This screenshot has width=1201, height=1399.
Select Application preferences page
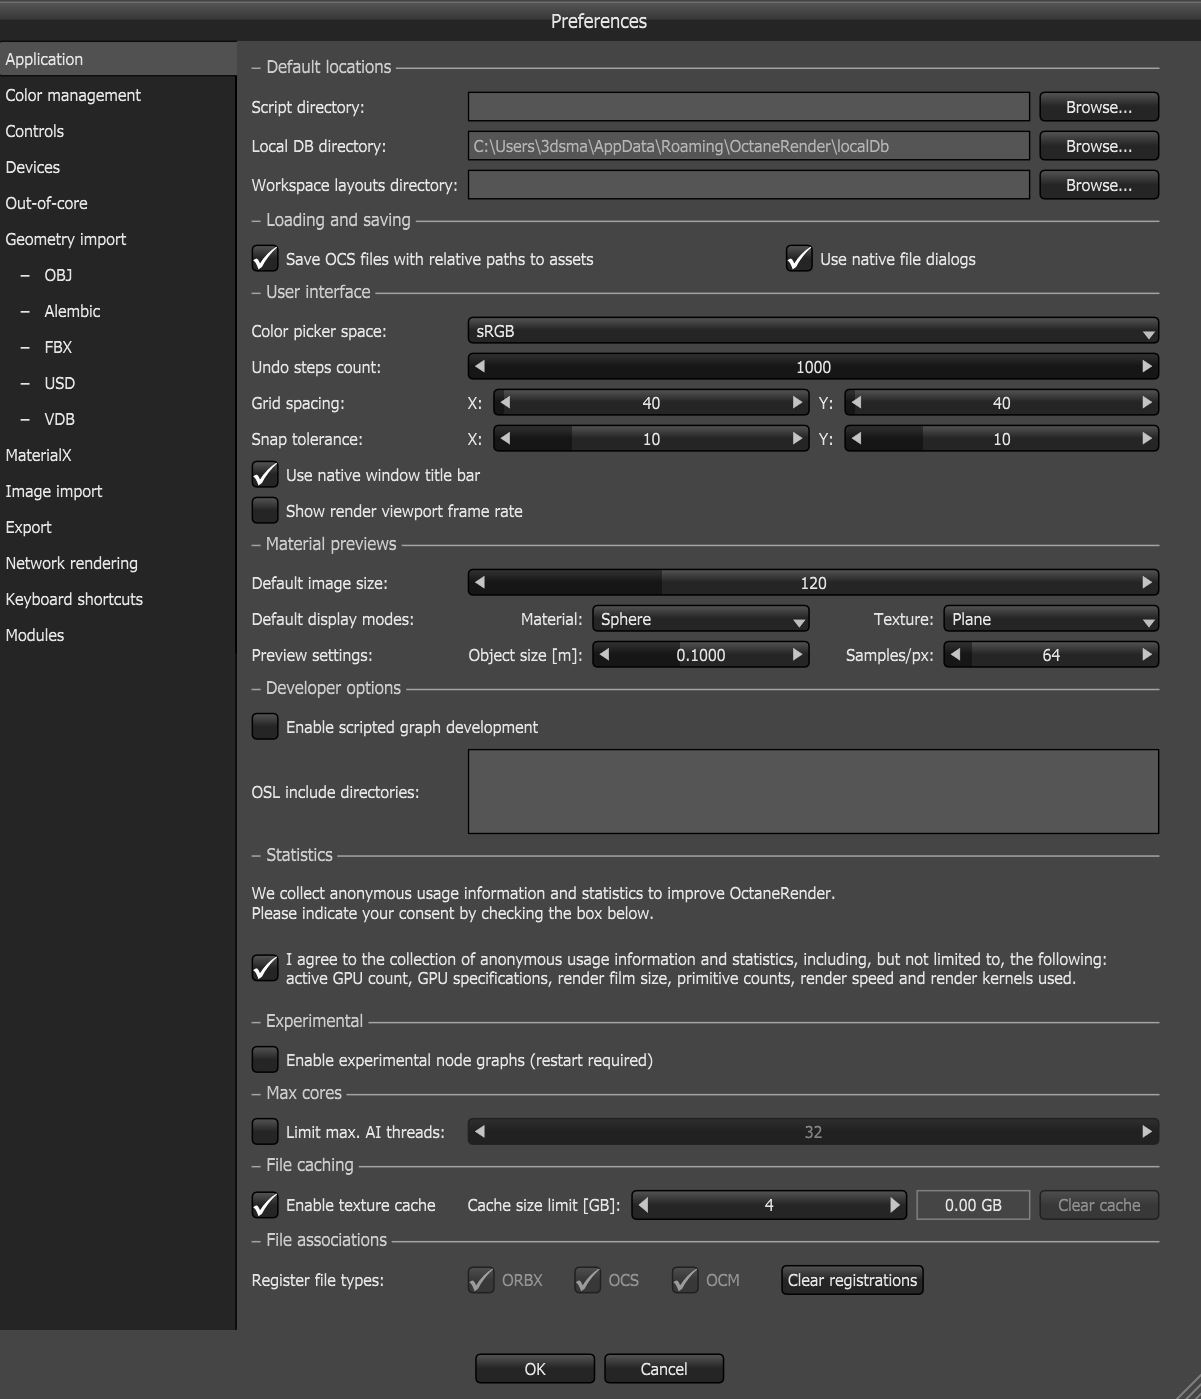[118, 59]
